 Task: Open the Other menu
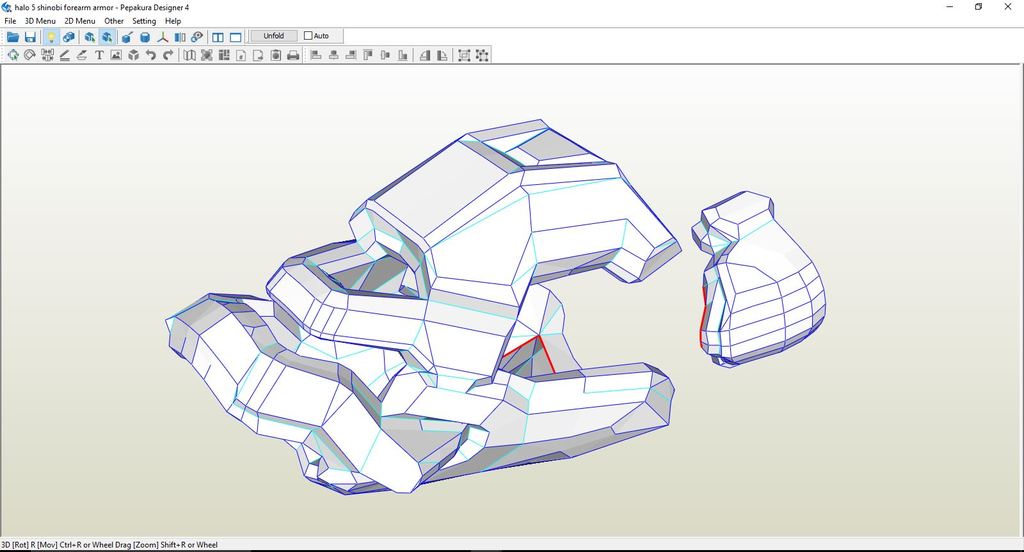(114, 21)
